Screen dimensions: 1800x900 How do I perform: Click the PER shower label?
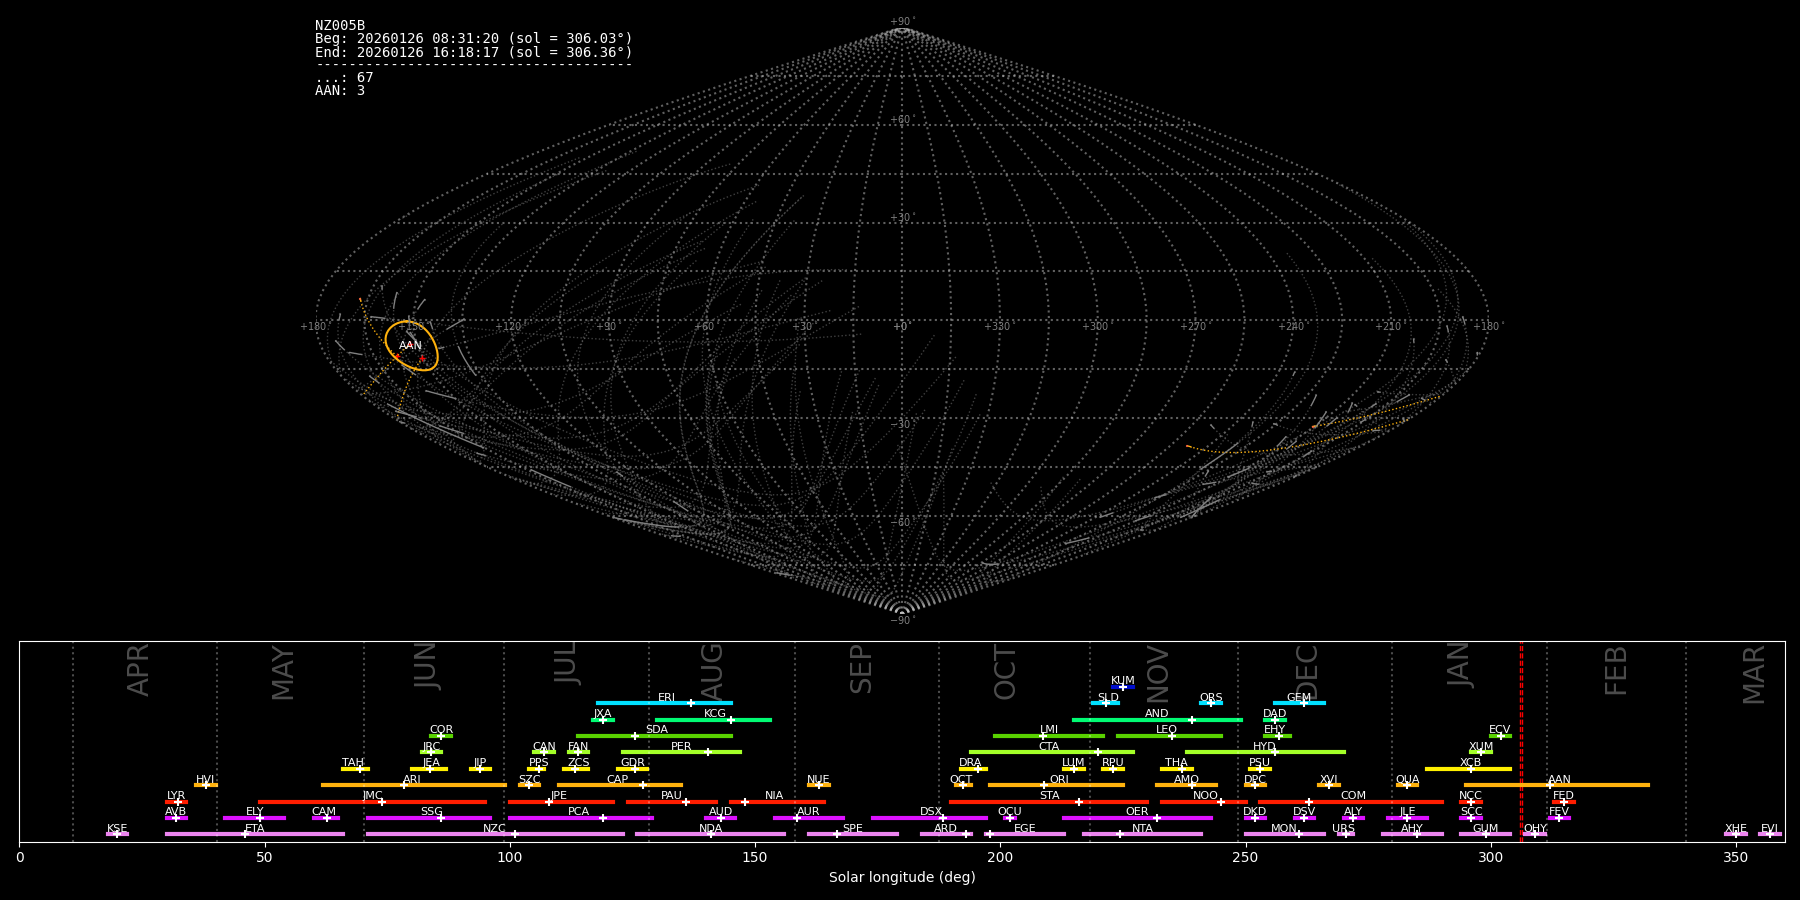pos(681,747)
